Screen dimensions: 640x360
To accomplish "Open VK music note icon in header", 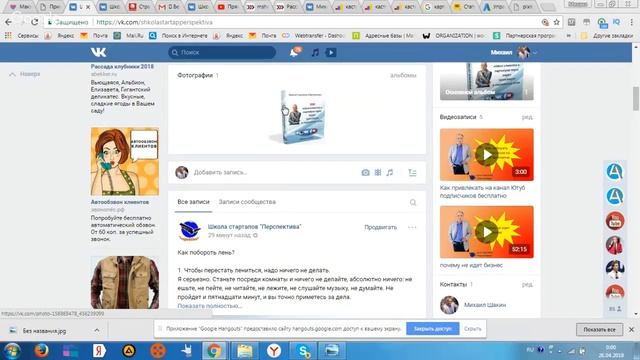I will click(315, 52).
